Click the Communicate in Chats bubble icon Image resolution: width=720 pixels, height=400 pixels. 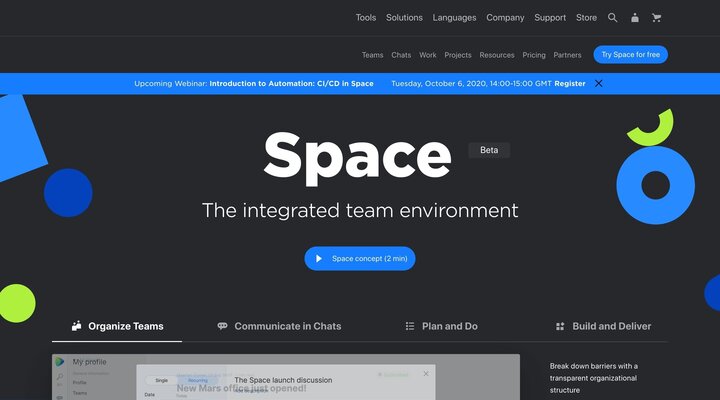(x=222, y=326)
